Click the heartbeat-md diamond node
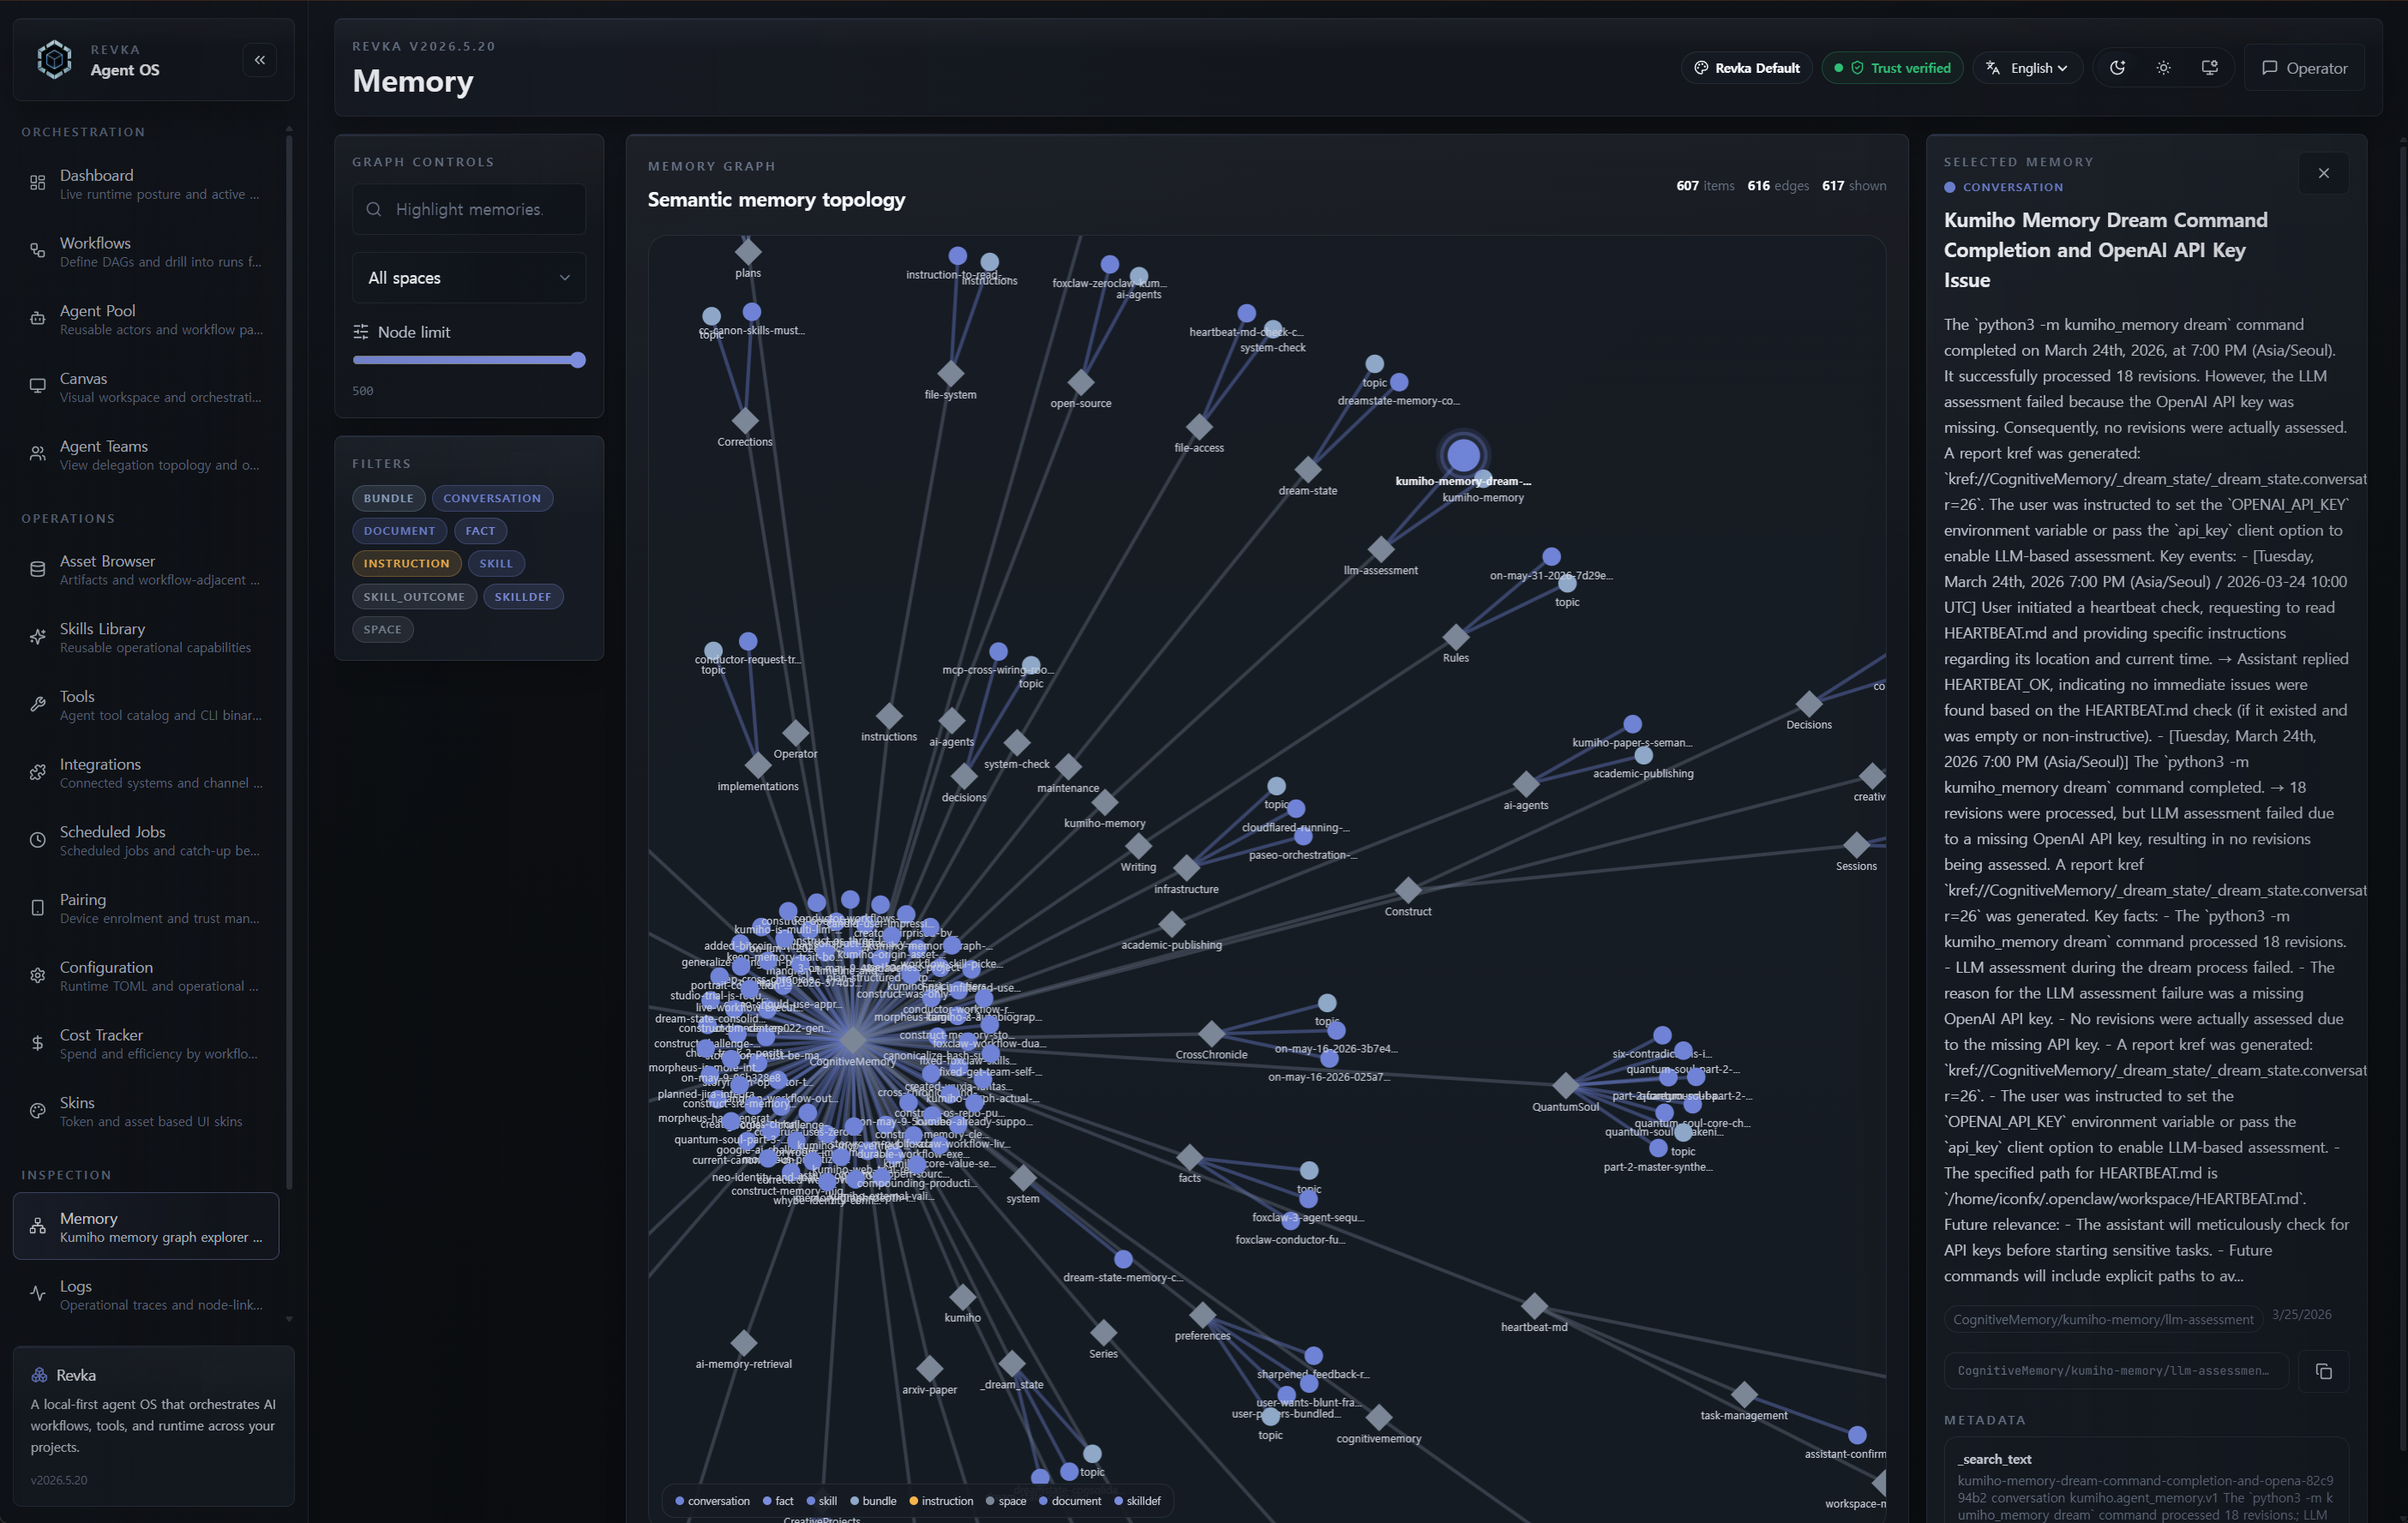Image resolution: width=2408 pixels, height=1523 pixels. (1534, 1305)
